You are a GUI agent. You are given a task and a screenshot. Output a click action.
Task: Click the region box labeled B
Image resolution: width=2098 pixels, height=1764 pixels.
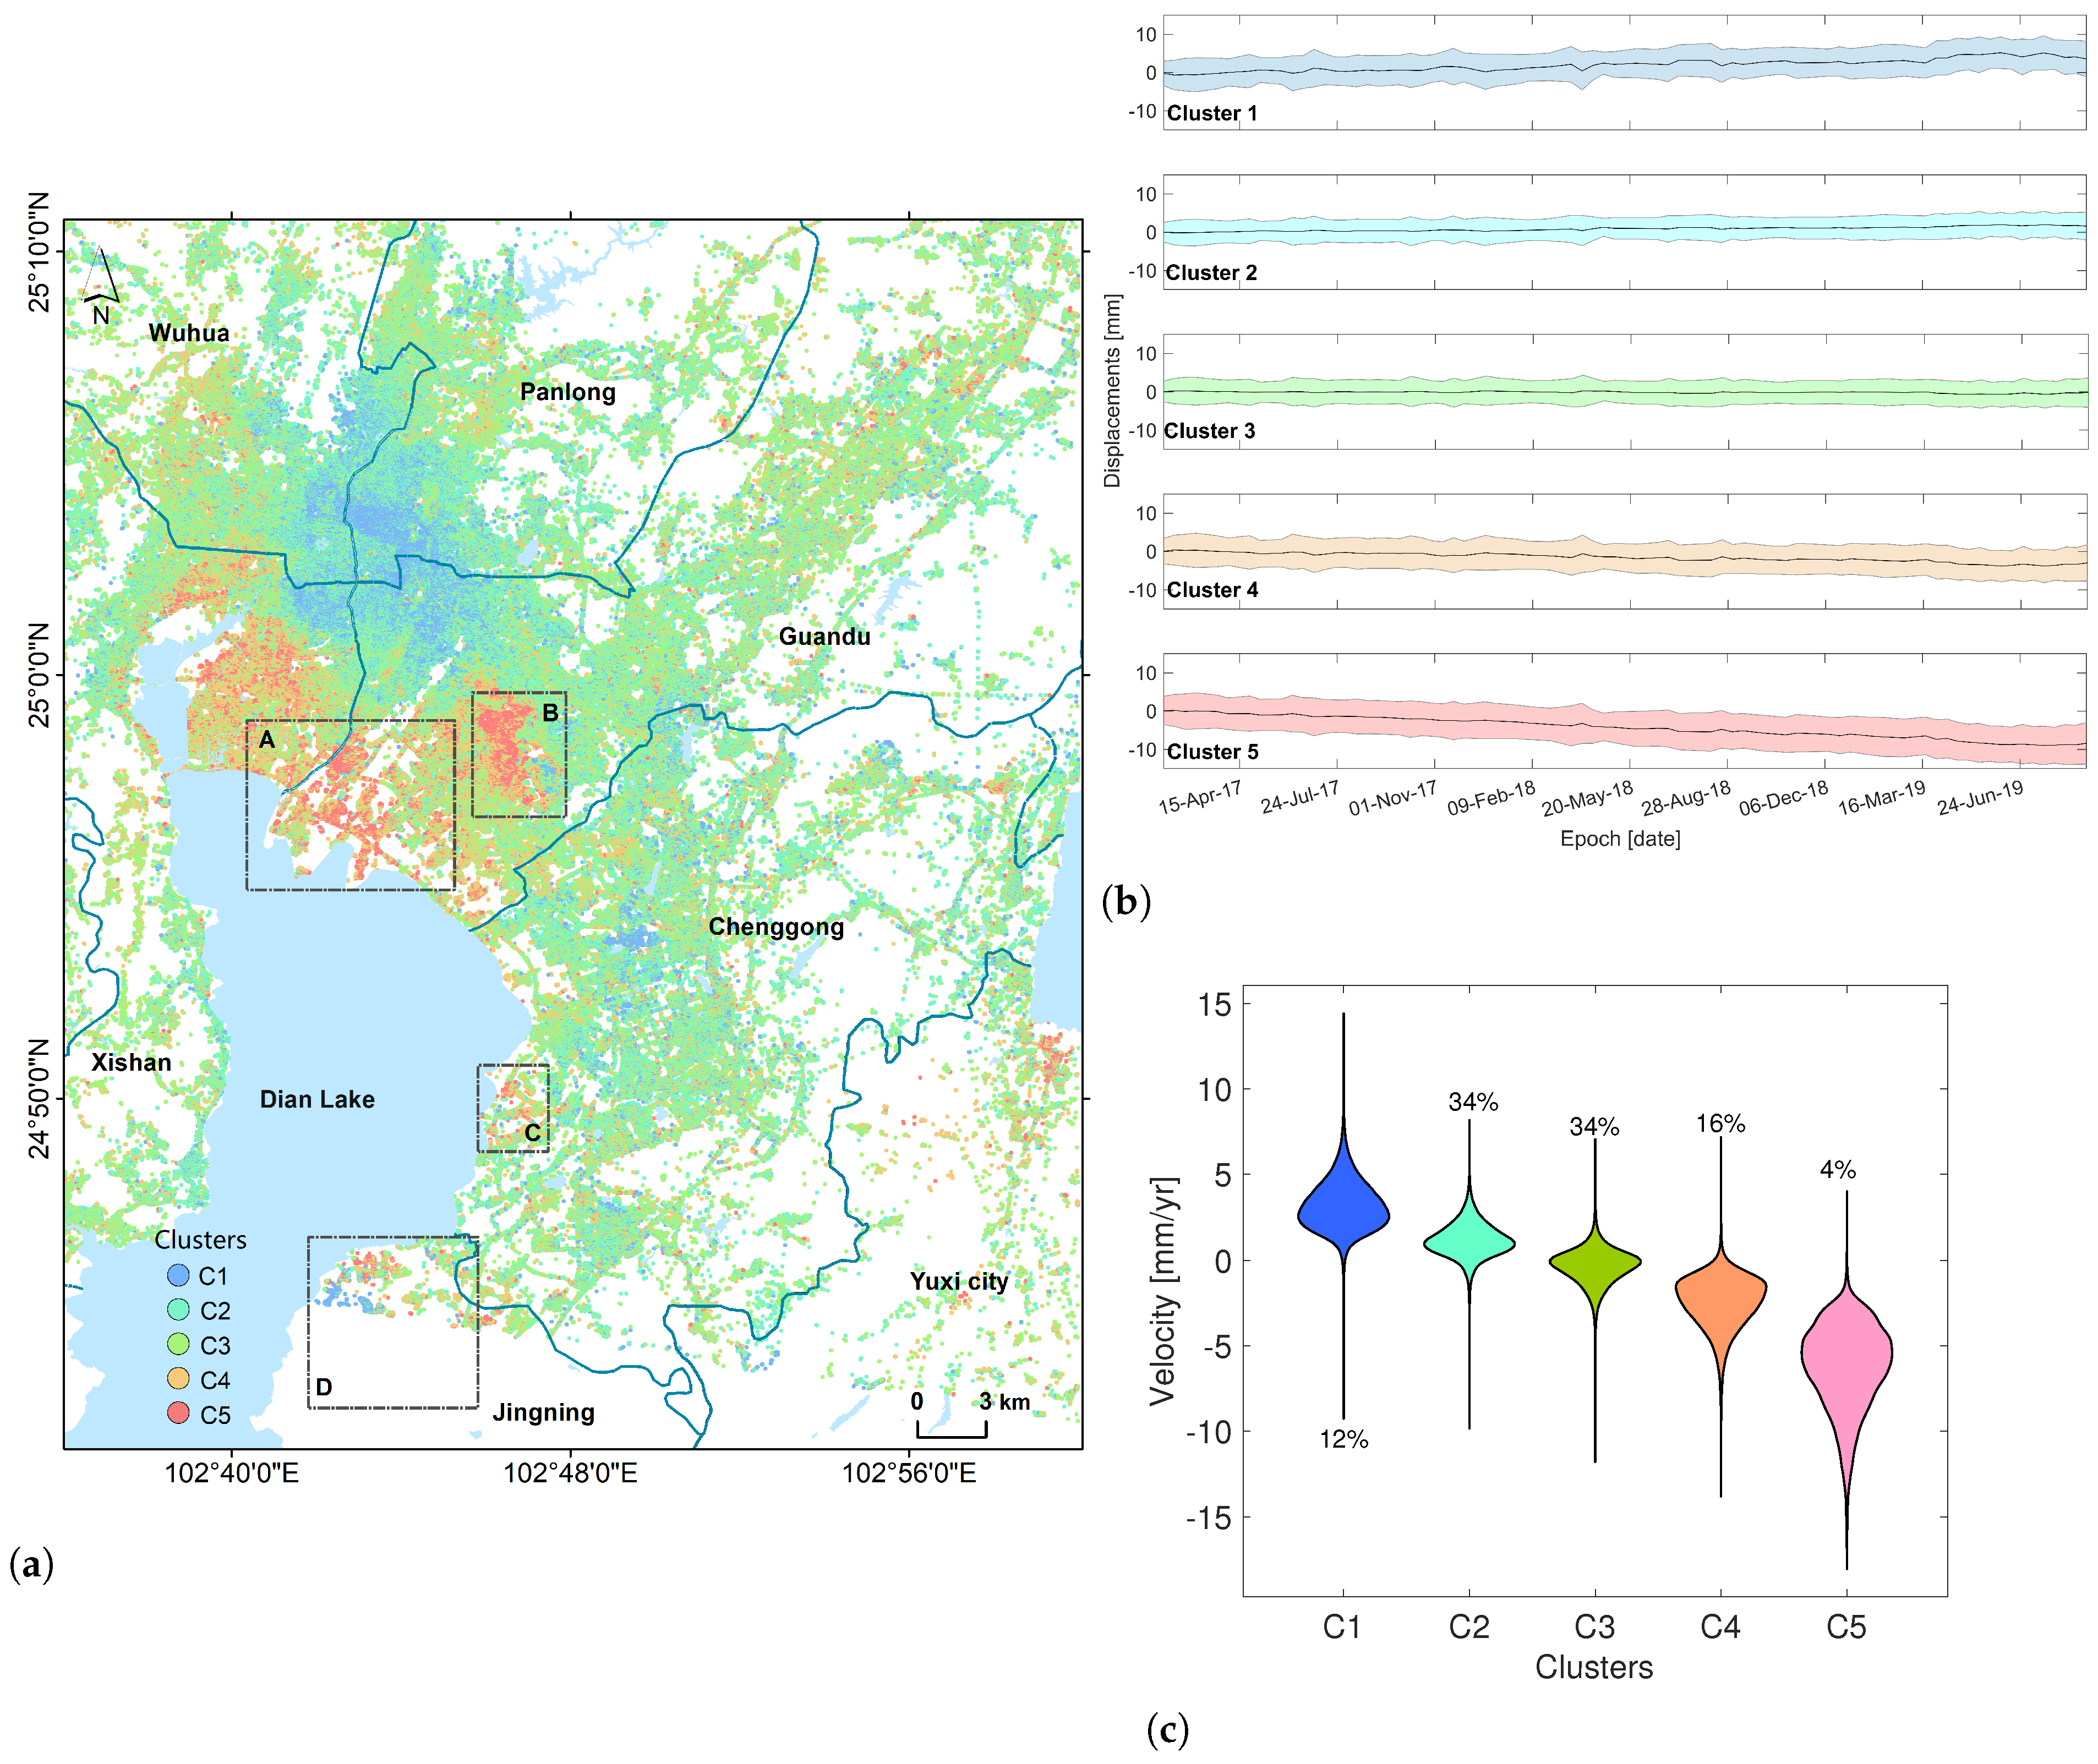[x=519, y=754]
